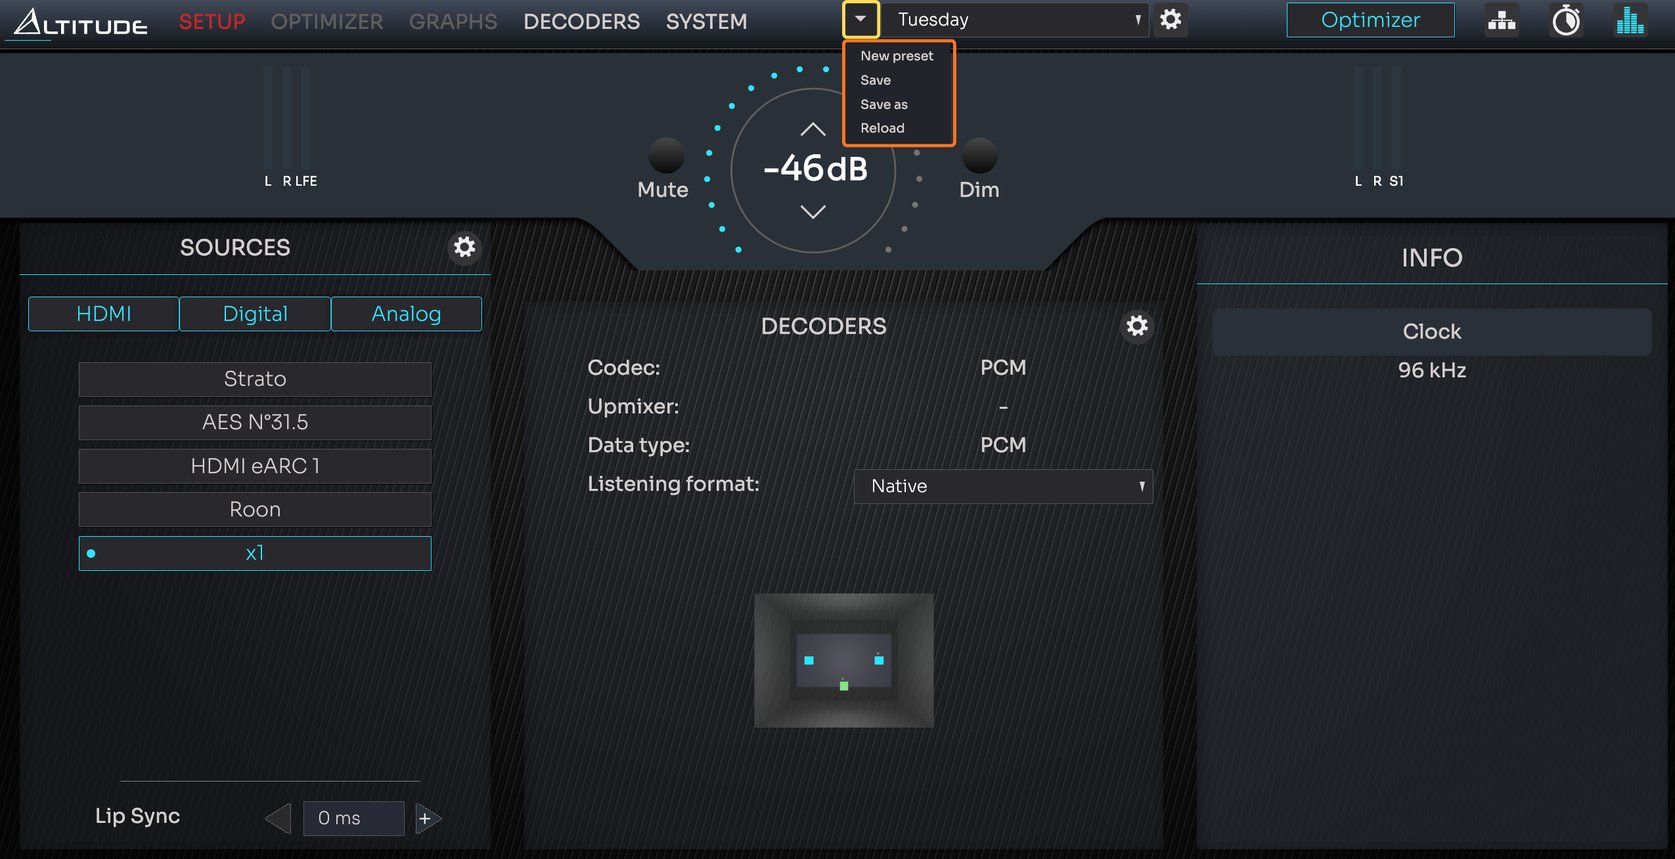Switch to the SETUP tab

point(212,21)
